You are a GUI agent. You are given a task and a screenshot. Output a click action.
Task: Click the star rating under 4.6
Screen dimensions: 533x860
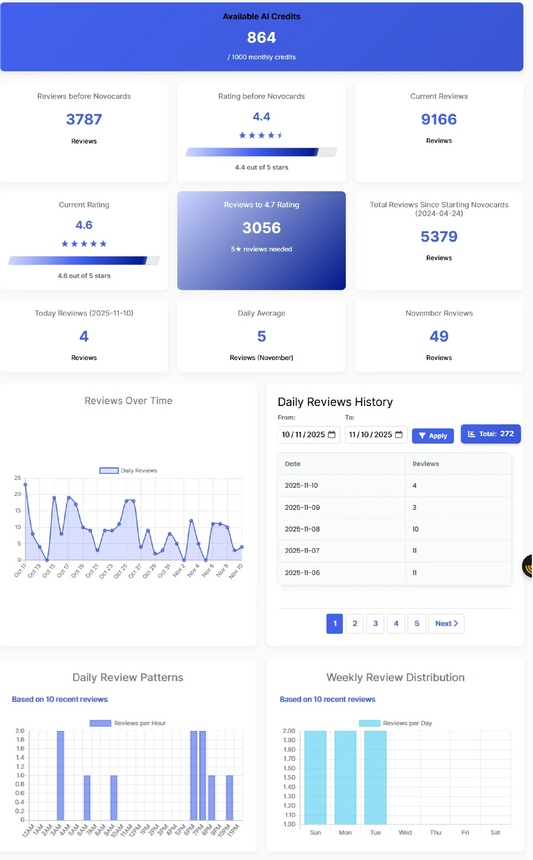84,244
